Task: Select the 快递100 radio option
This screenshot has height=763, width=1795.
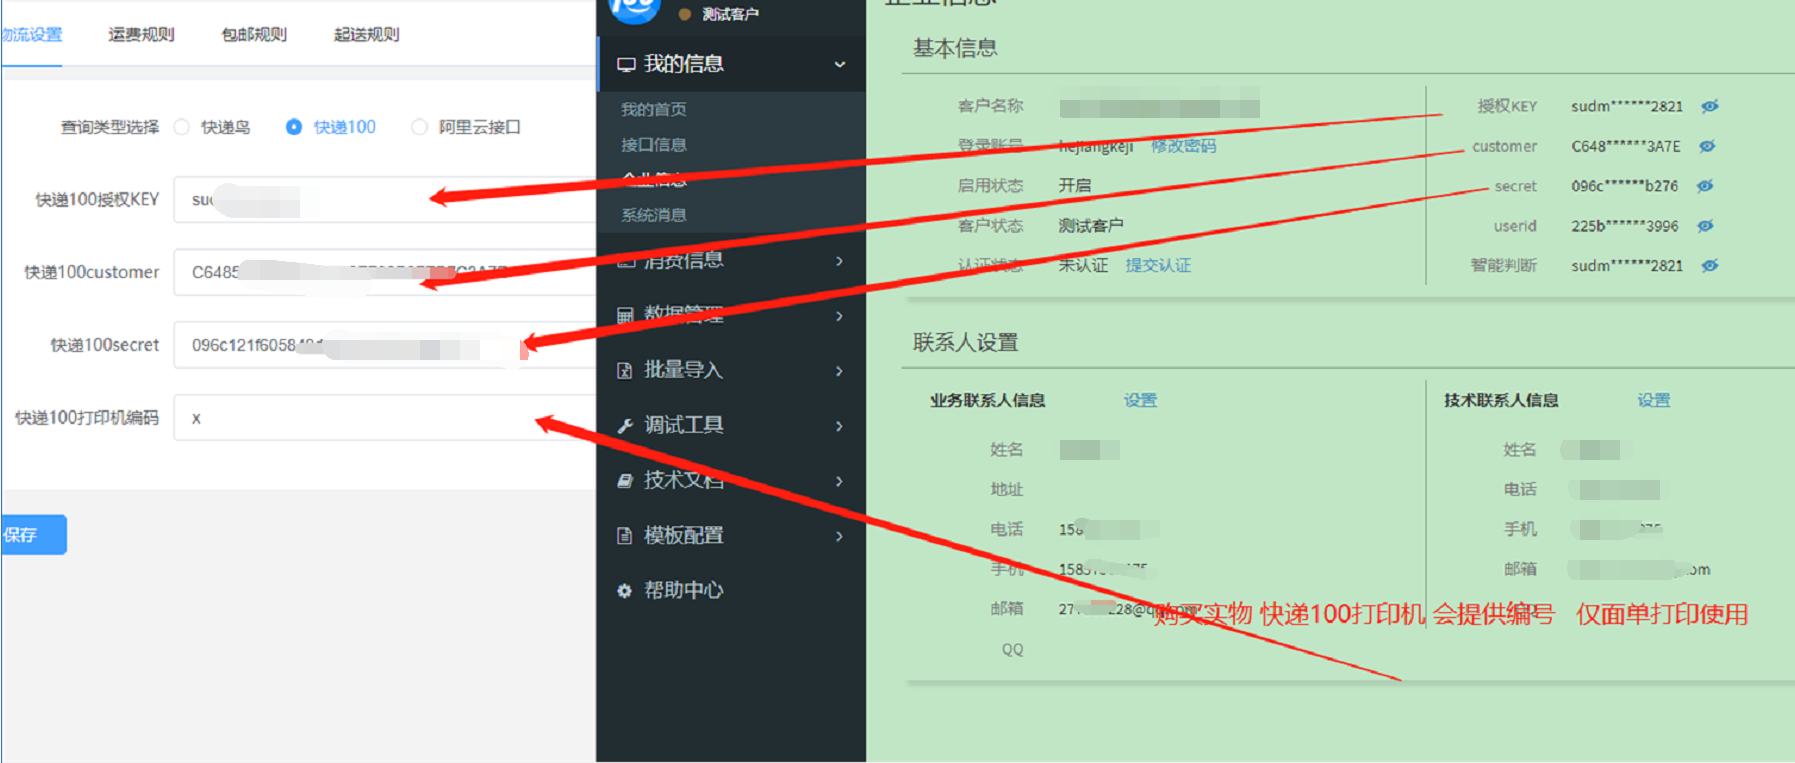Action: 294,127
